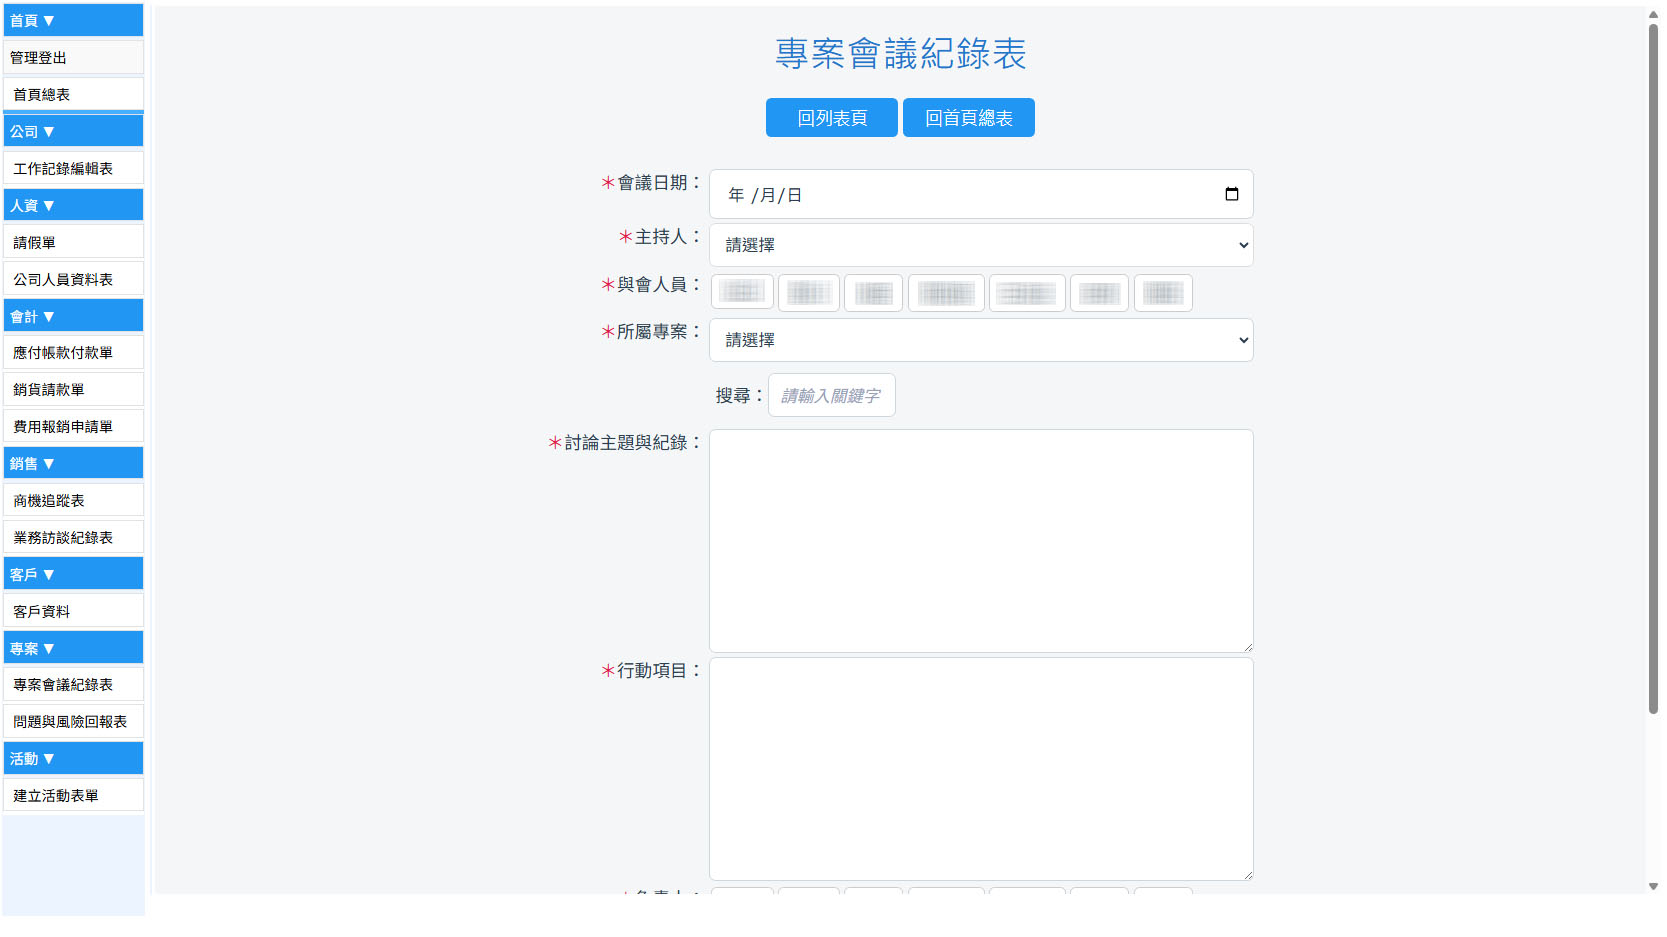Open 問題與風險回報表 page
This screenshot has width=1667, height=937.
point(73,721)
